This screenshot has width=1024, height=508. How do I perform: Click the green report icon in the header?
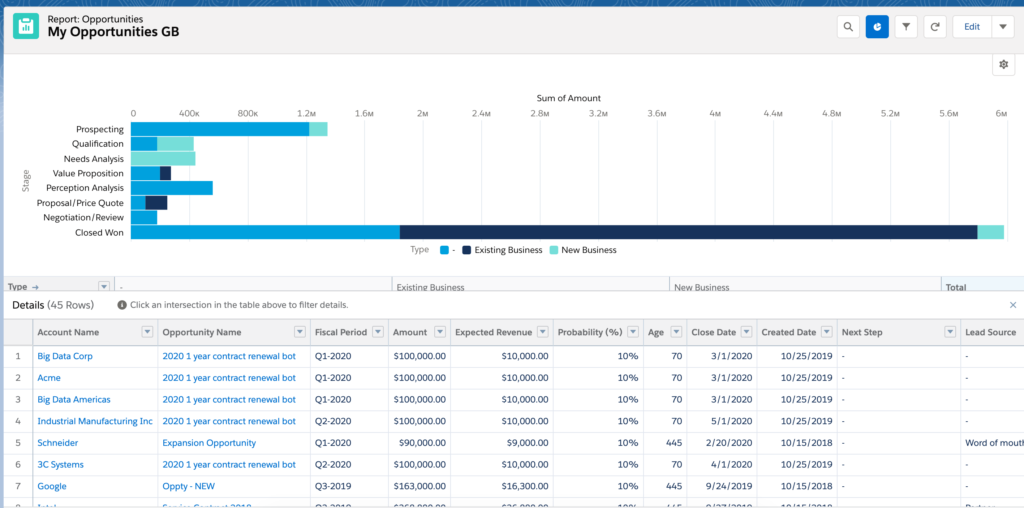click(x=26, y=26)
